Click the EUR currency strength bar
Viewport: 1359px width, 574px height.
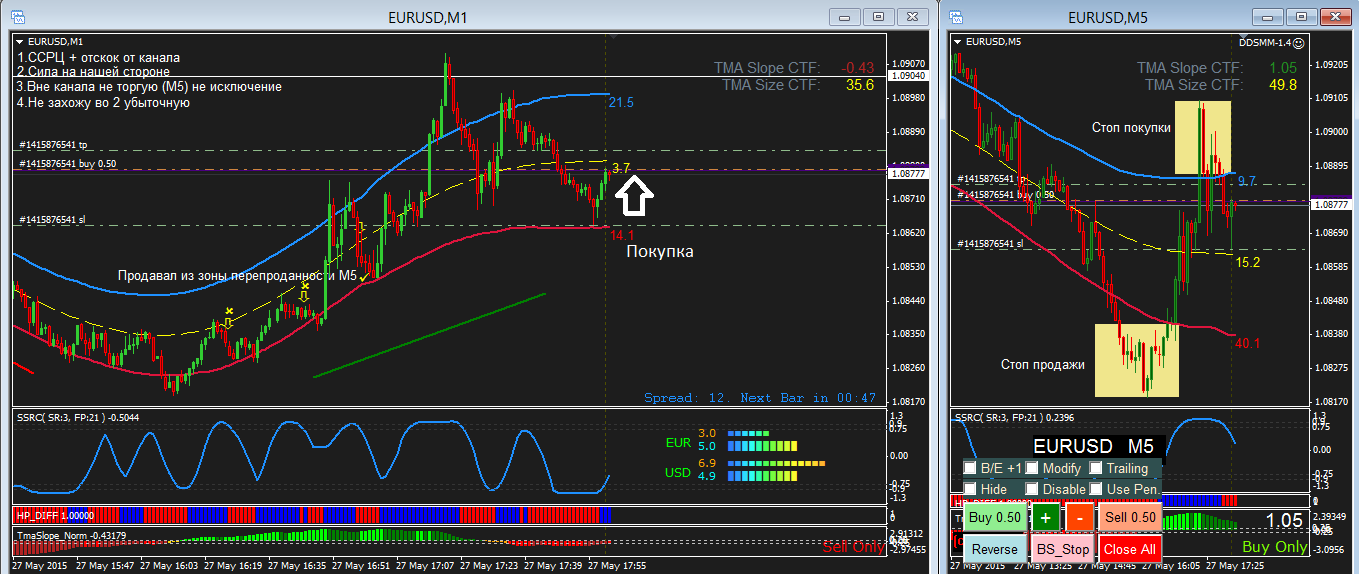(764, 439)
